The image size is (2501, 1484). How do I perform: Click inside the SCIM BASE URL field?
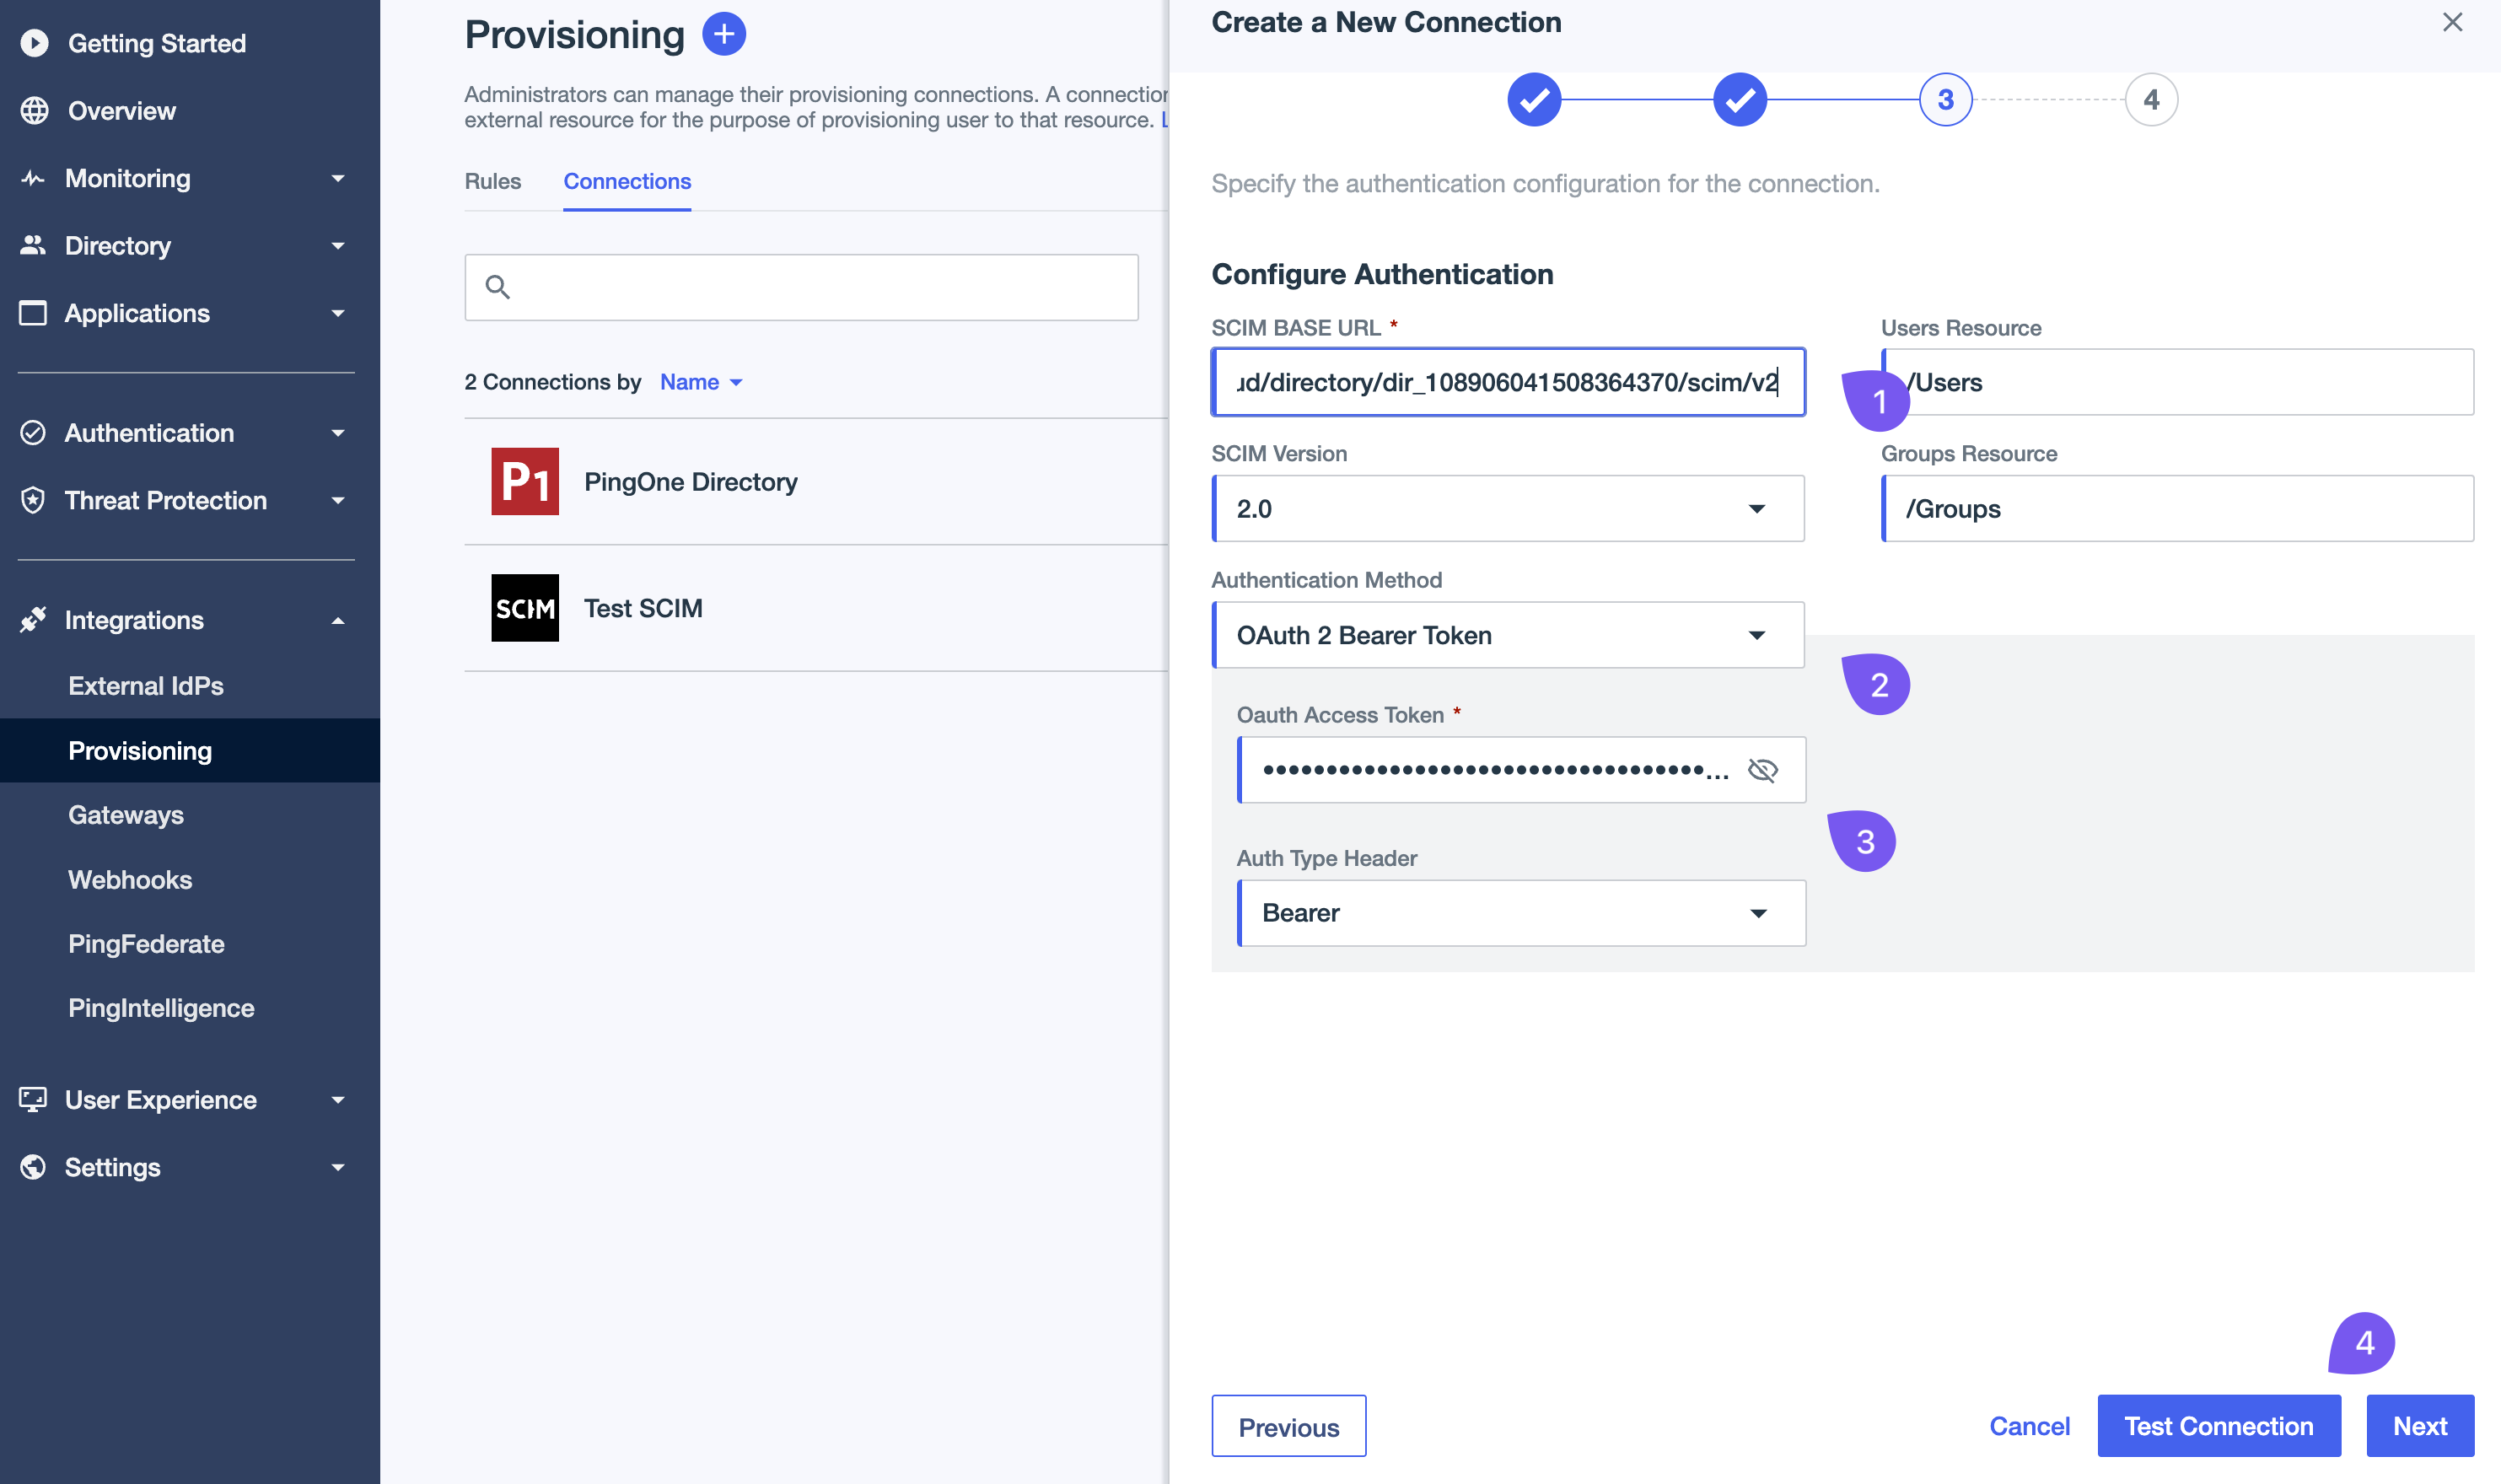pyautogui.click(x=1507, y=382)
